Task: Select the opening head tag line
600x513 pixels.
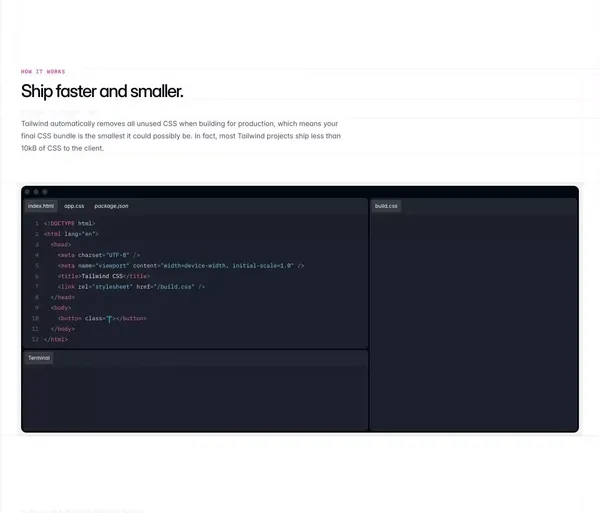Action: click(61, 244)
